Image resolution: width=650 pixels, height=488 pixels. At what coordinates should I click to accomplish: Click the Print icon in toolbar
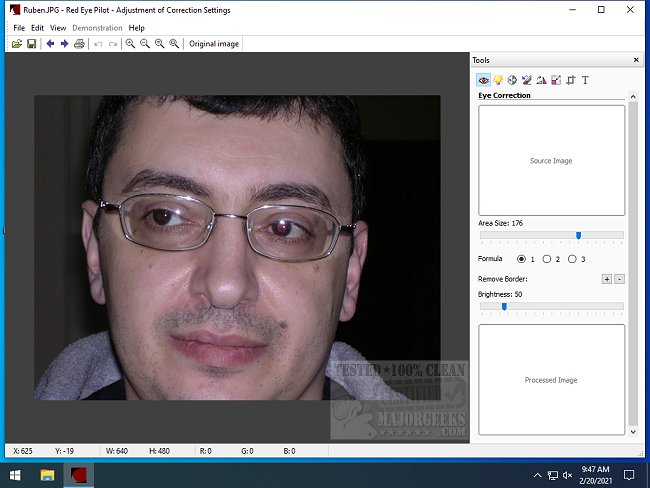[x=79, y=44]
